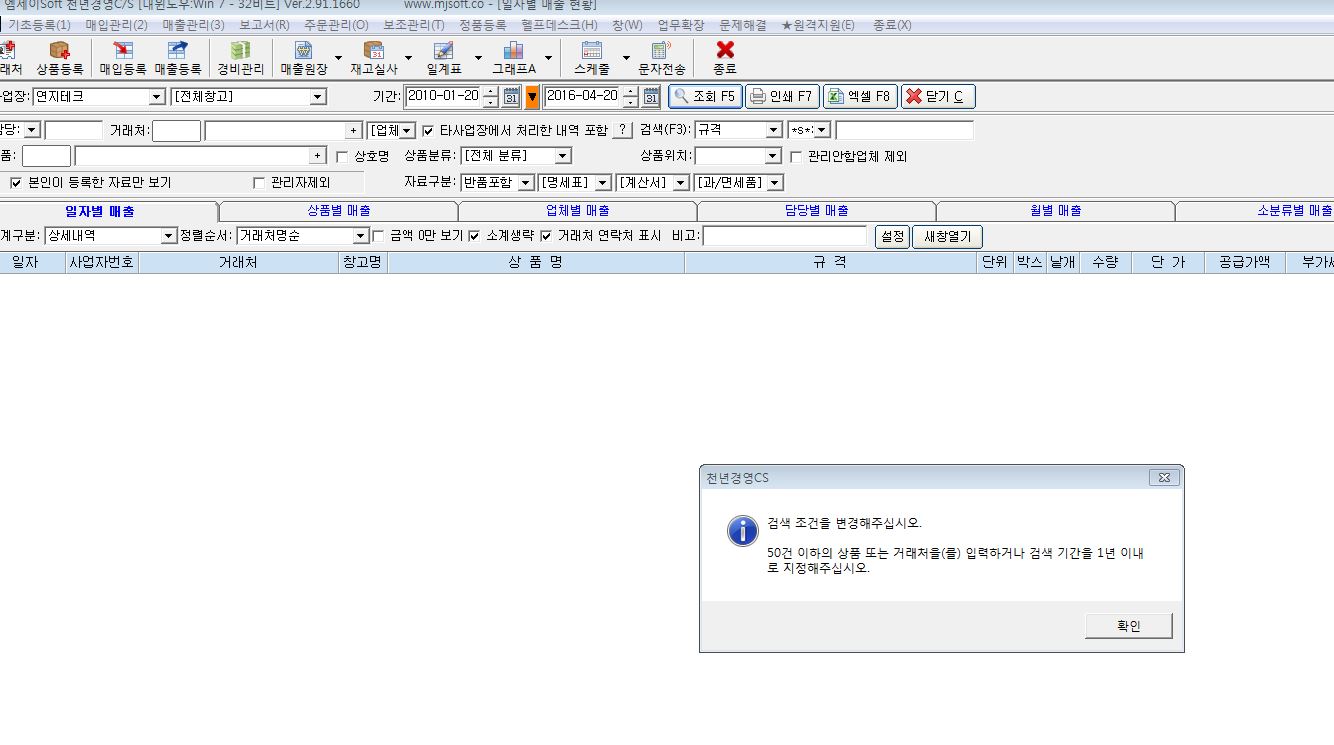Click the 엑셀 F8 export button
This screenshot has height=745, width=1334.
pos(860,97)
